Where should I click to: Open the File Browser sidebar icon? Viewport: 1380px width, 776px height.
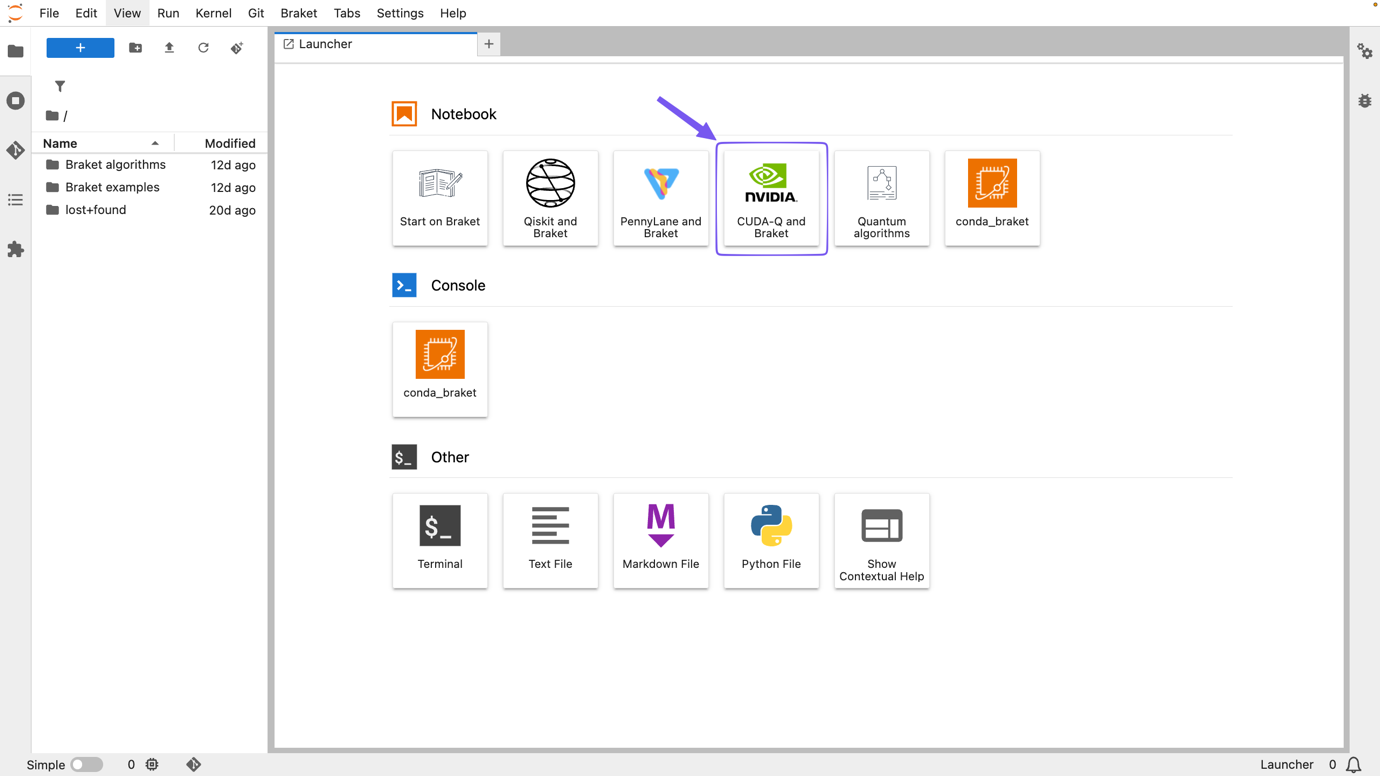[x=15, y=51]
